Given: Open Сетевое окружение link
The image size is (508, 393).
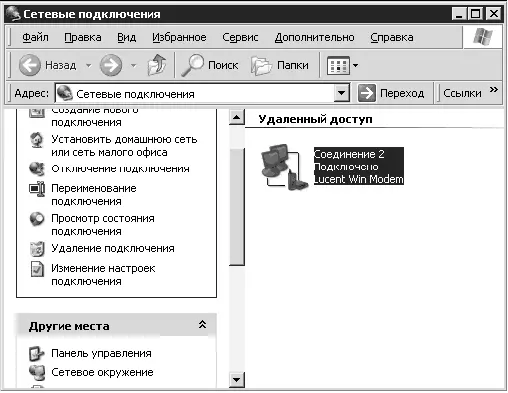Looking at the screenshot, I should click(102, 372).
